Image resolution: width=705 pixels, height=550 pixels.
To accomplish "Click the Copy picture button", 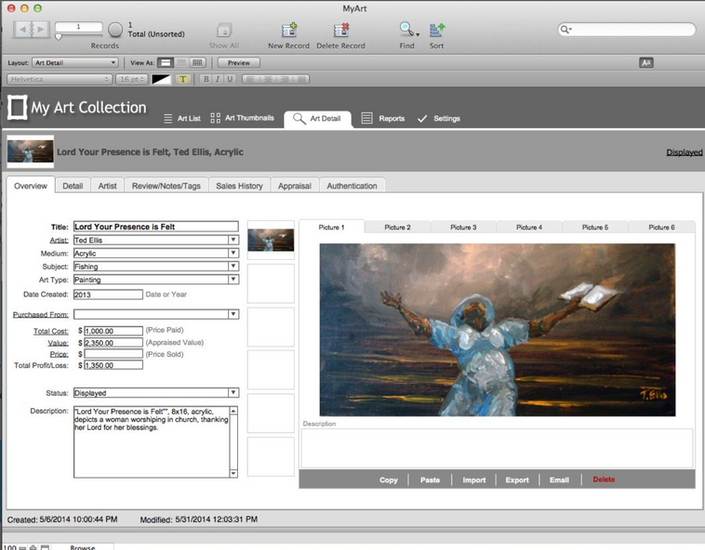I will tap(388, 480).
